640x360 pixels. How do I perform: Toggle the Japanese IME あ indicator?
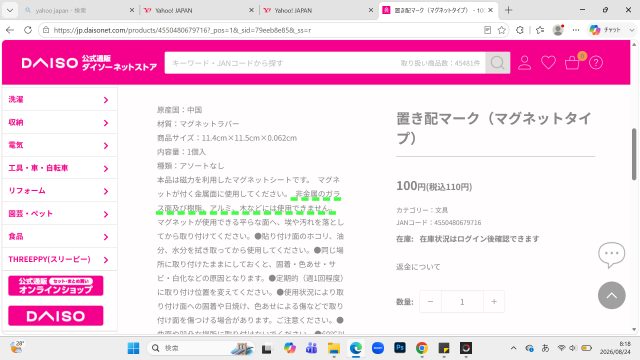pyautogui.click(x=545, y=348)
